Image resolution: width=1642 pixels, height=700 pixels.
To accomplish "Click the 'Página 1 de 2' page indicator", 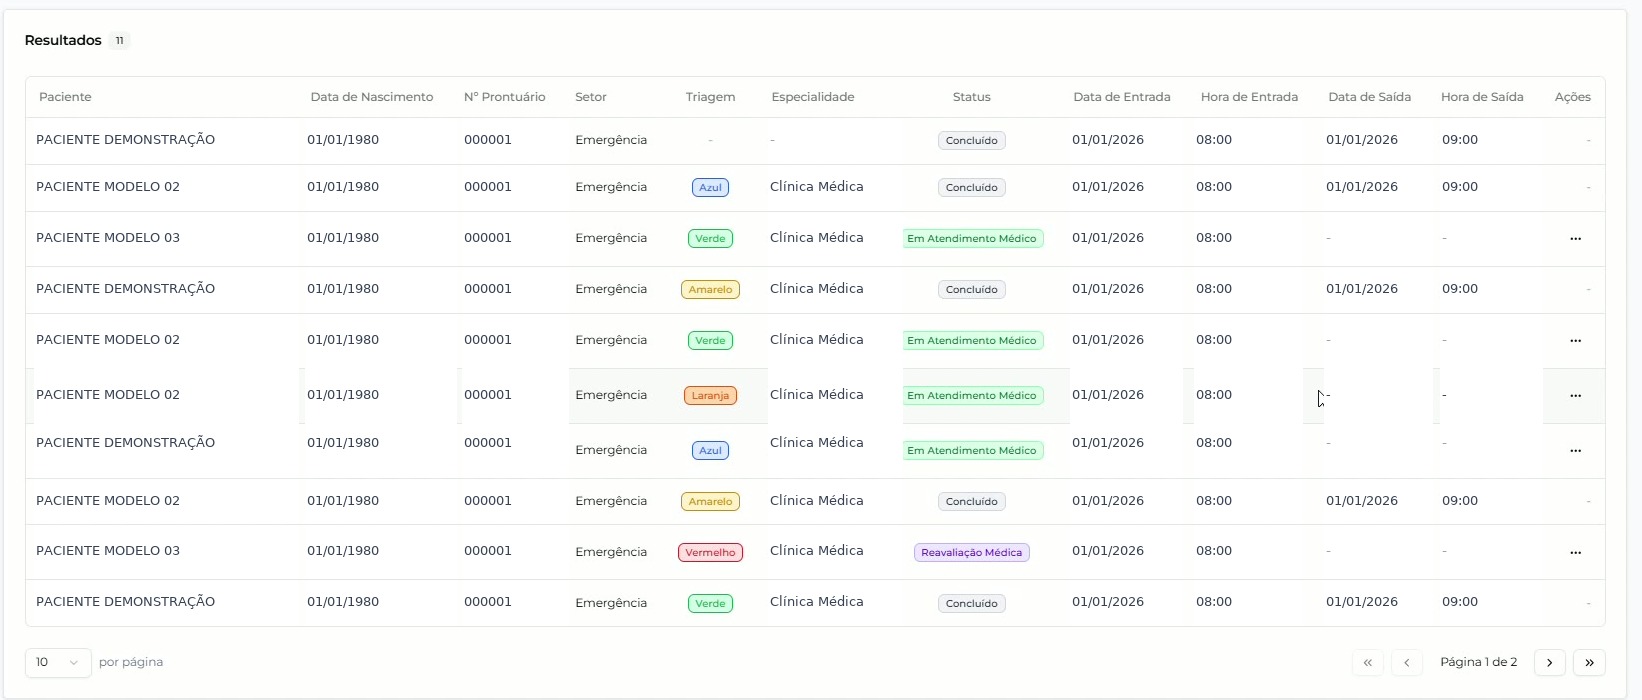I will [x=1478, y=662].
